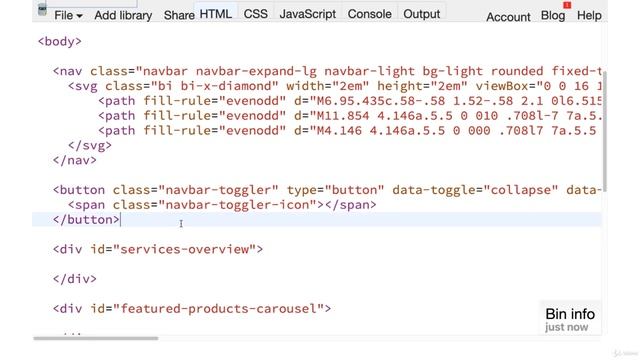Click the closing </svg> tag
Image resolution: width=640 pixels, height=360 pixels.
coord(90,145)
